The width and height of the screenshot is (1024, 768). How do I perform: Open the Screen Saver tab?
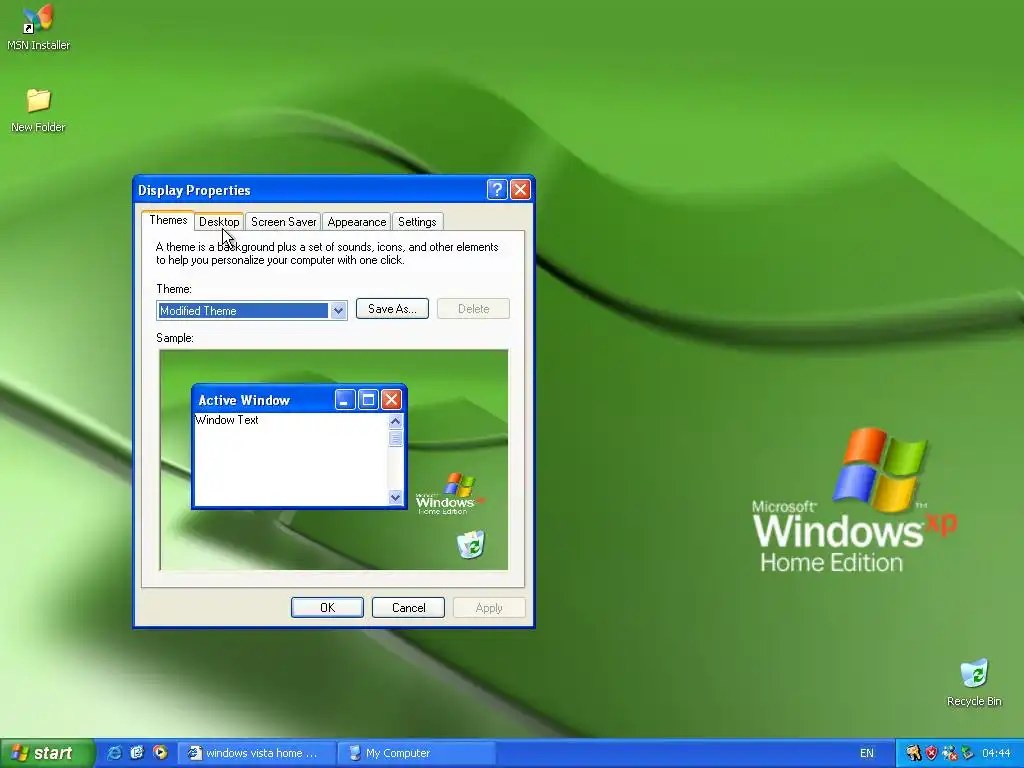click(x=283, y=222)
